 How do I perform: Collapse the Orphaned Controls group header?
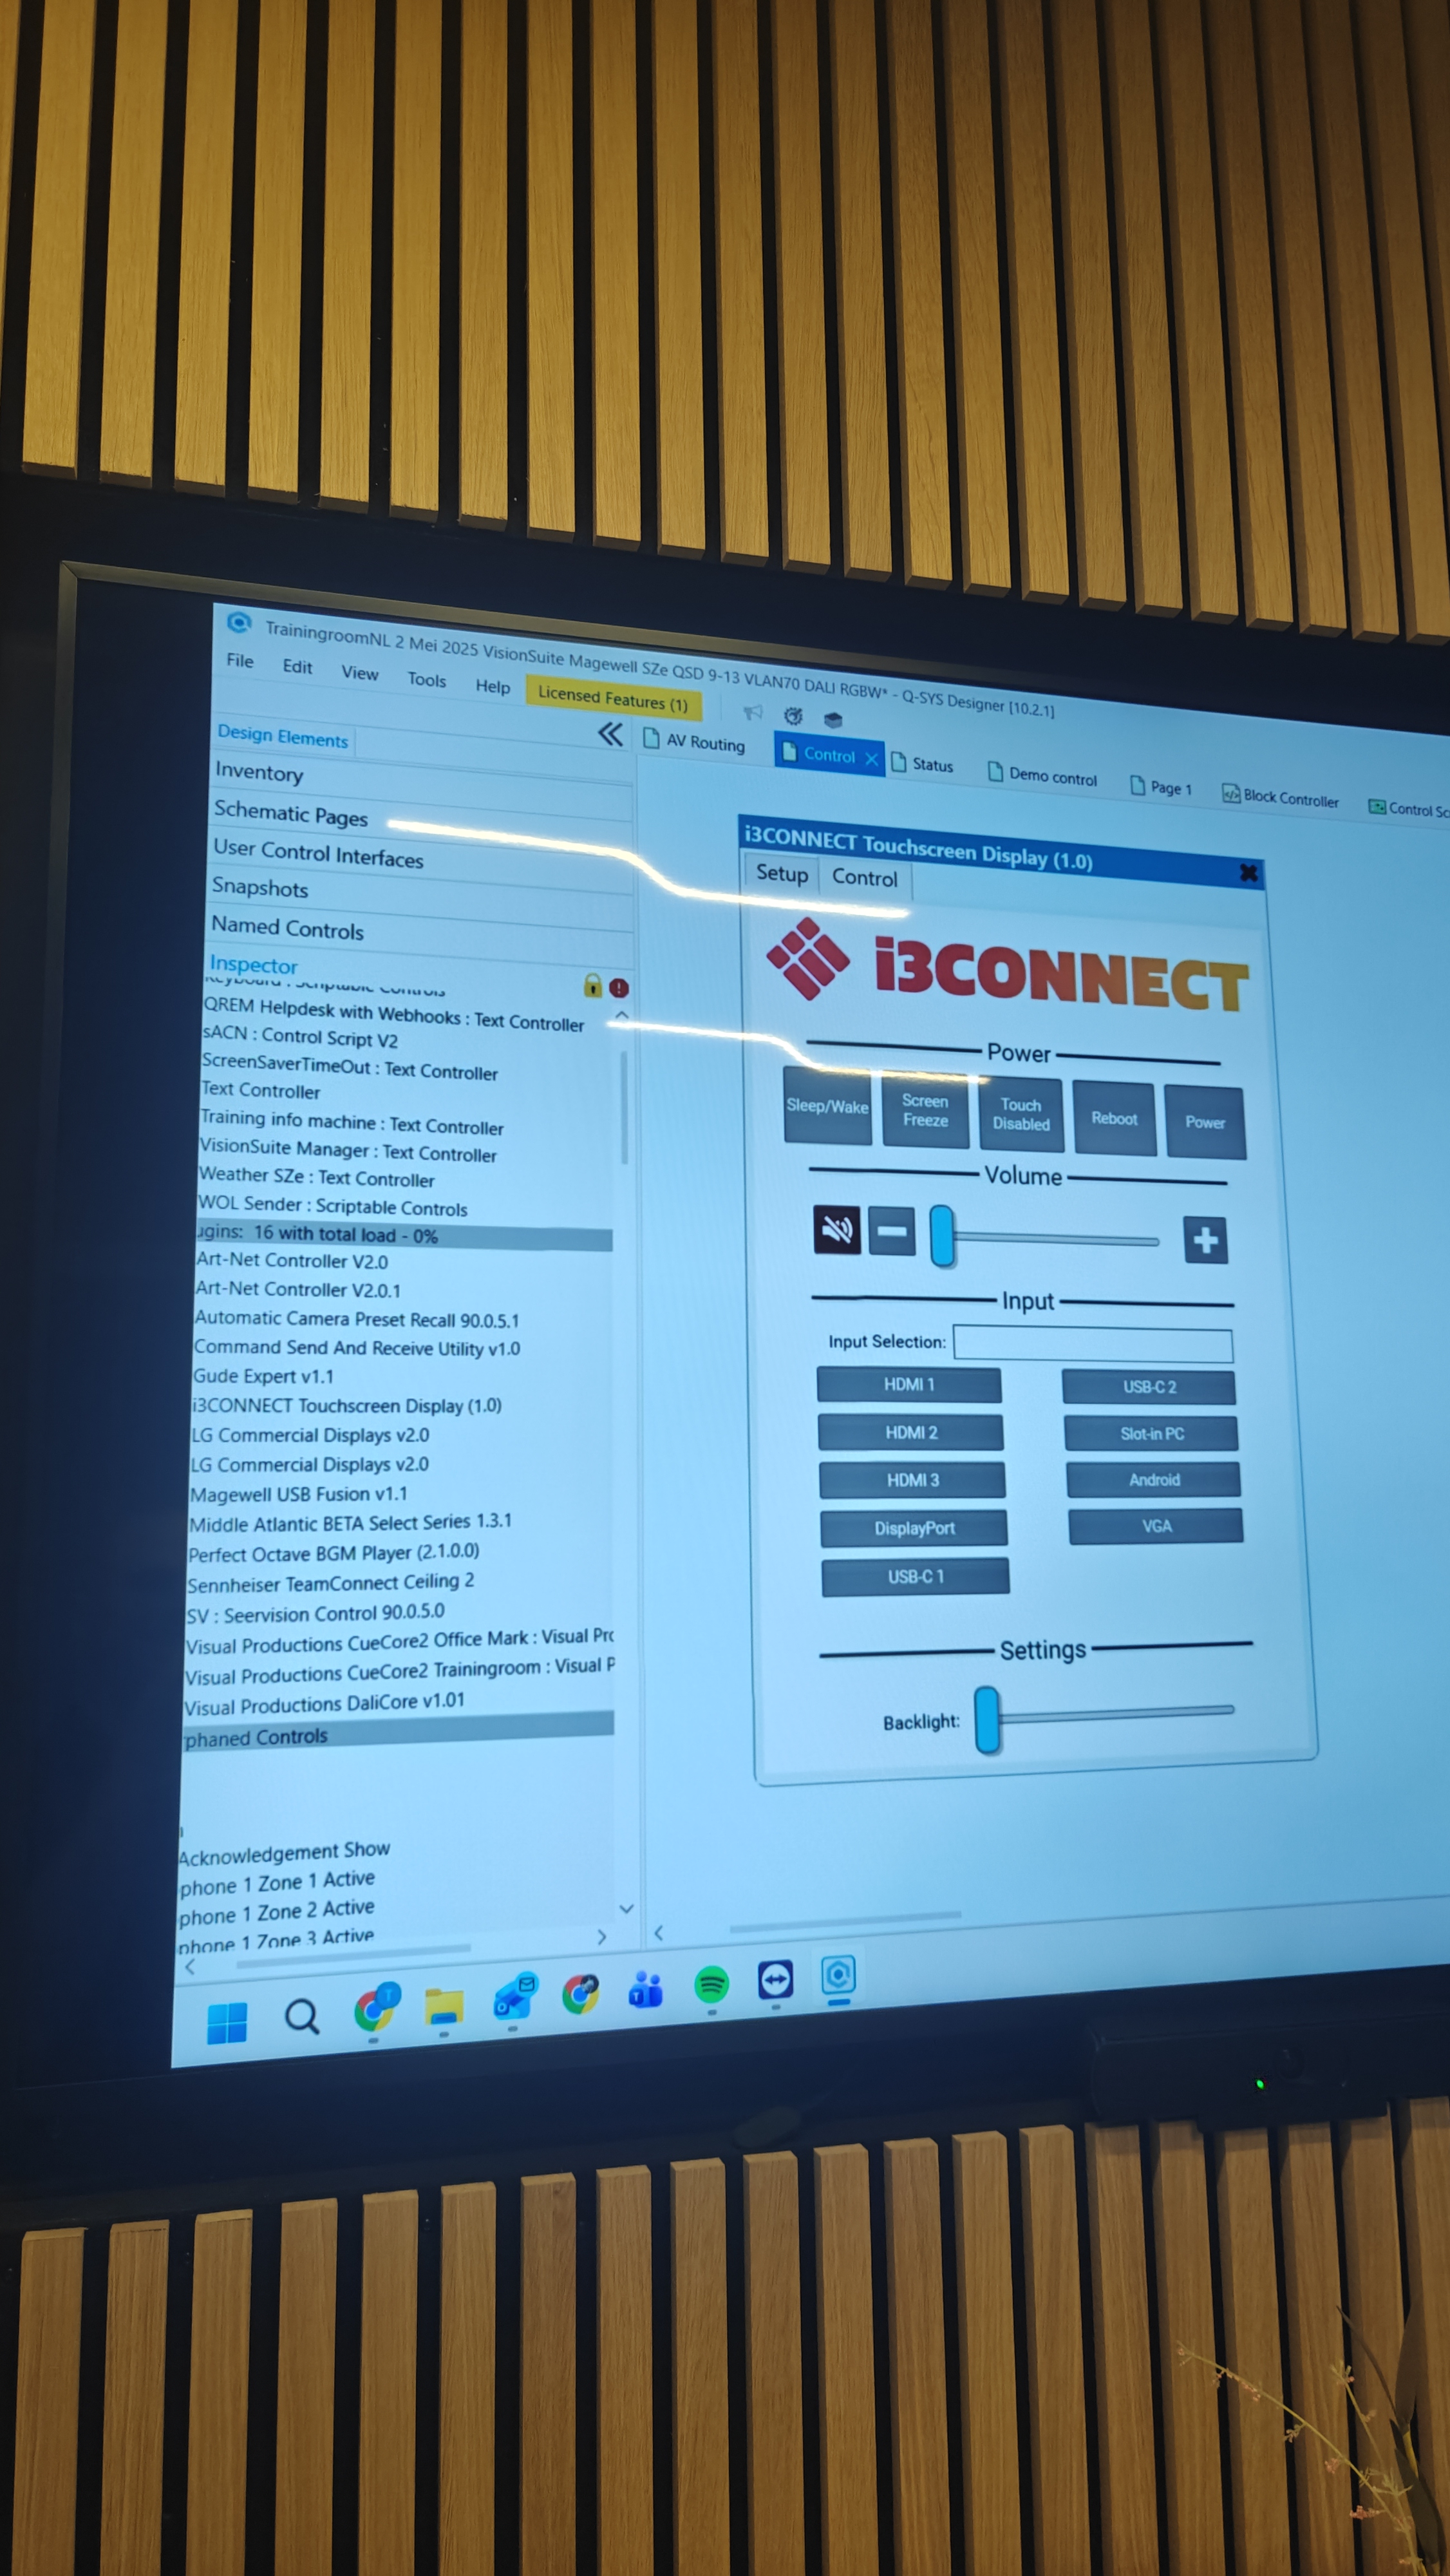tap(398, 1732)
